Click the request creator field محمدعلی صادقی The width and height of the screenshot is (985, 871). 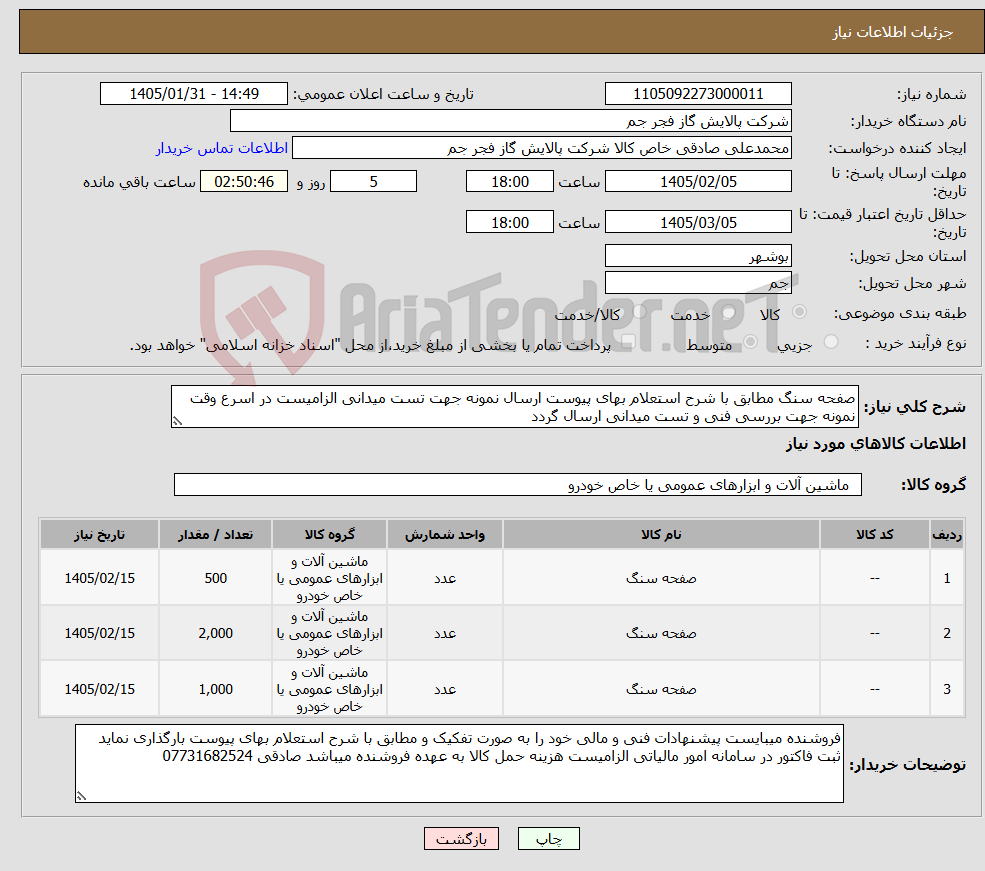pyautogui.click(x=541, y=148)
